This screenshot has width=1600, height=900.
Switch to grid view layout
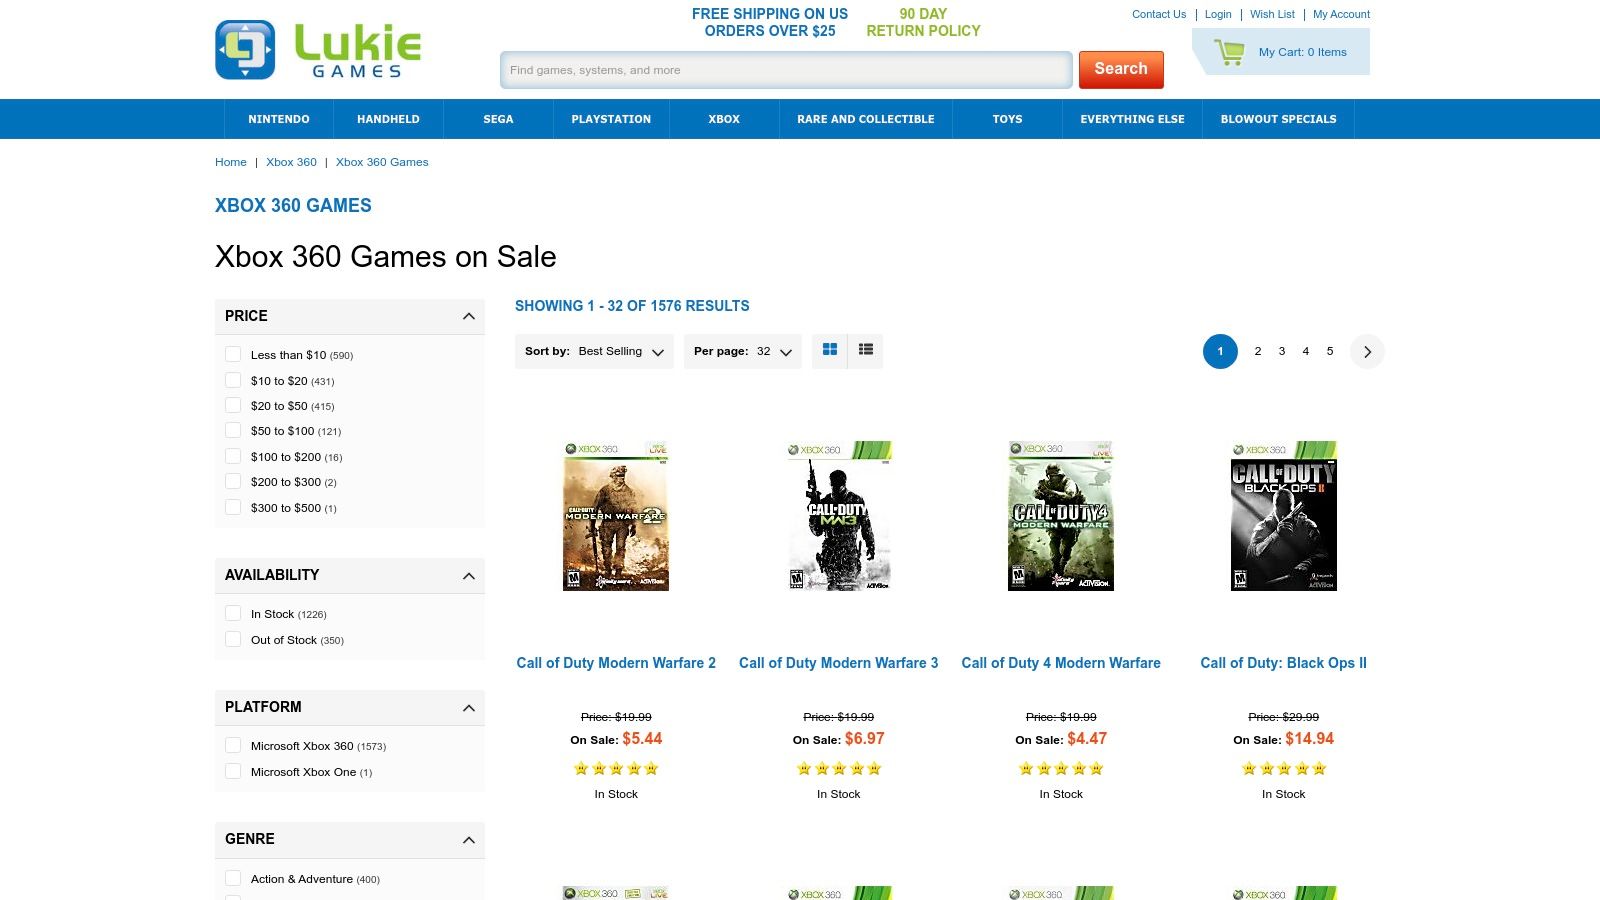pyautogui.click(x=830, y=350)
